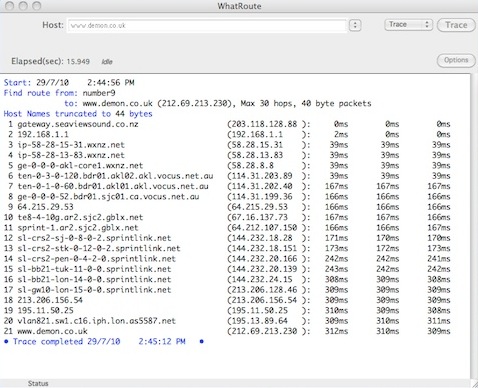This screenshot has width=478, height=388.
Task: Click the 2ms latency in hop 2
Action: 341,134
